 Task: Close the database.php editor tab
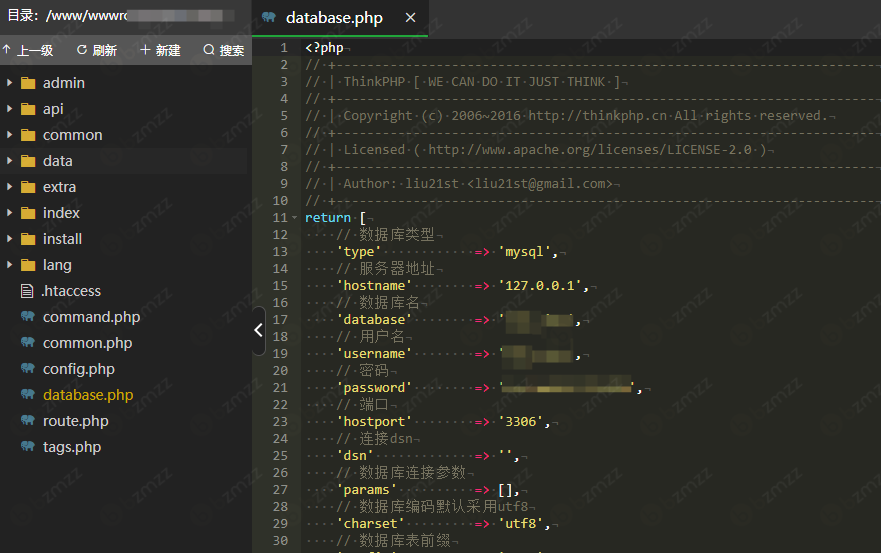(x=411, y=18)
